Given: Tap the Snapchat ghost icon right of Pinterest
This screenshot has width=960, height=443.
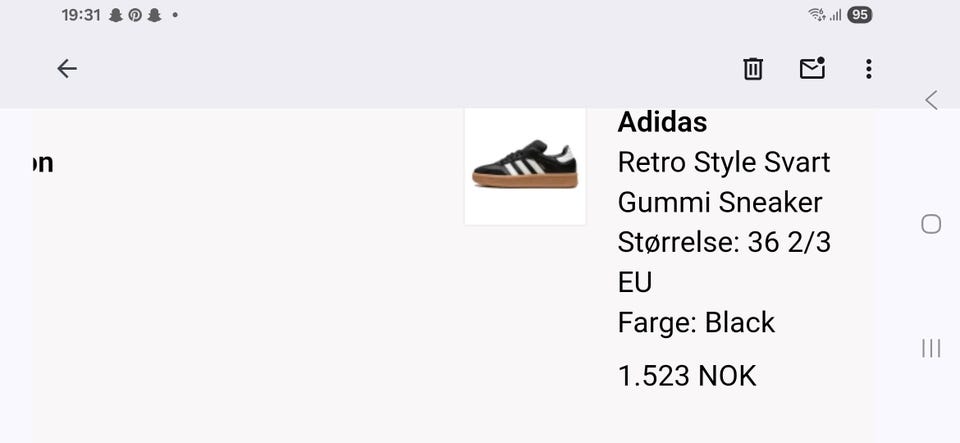Looking at the screenshot, I should tap(154, 15).
